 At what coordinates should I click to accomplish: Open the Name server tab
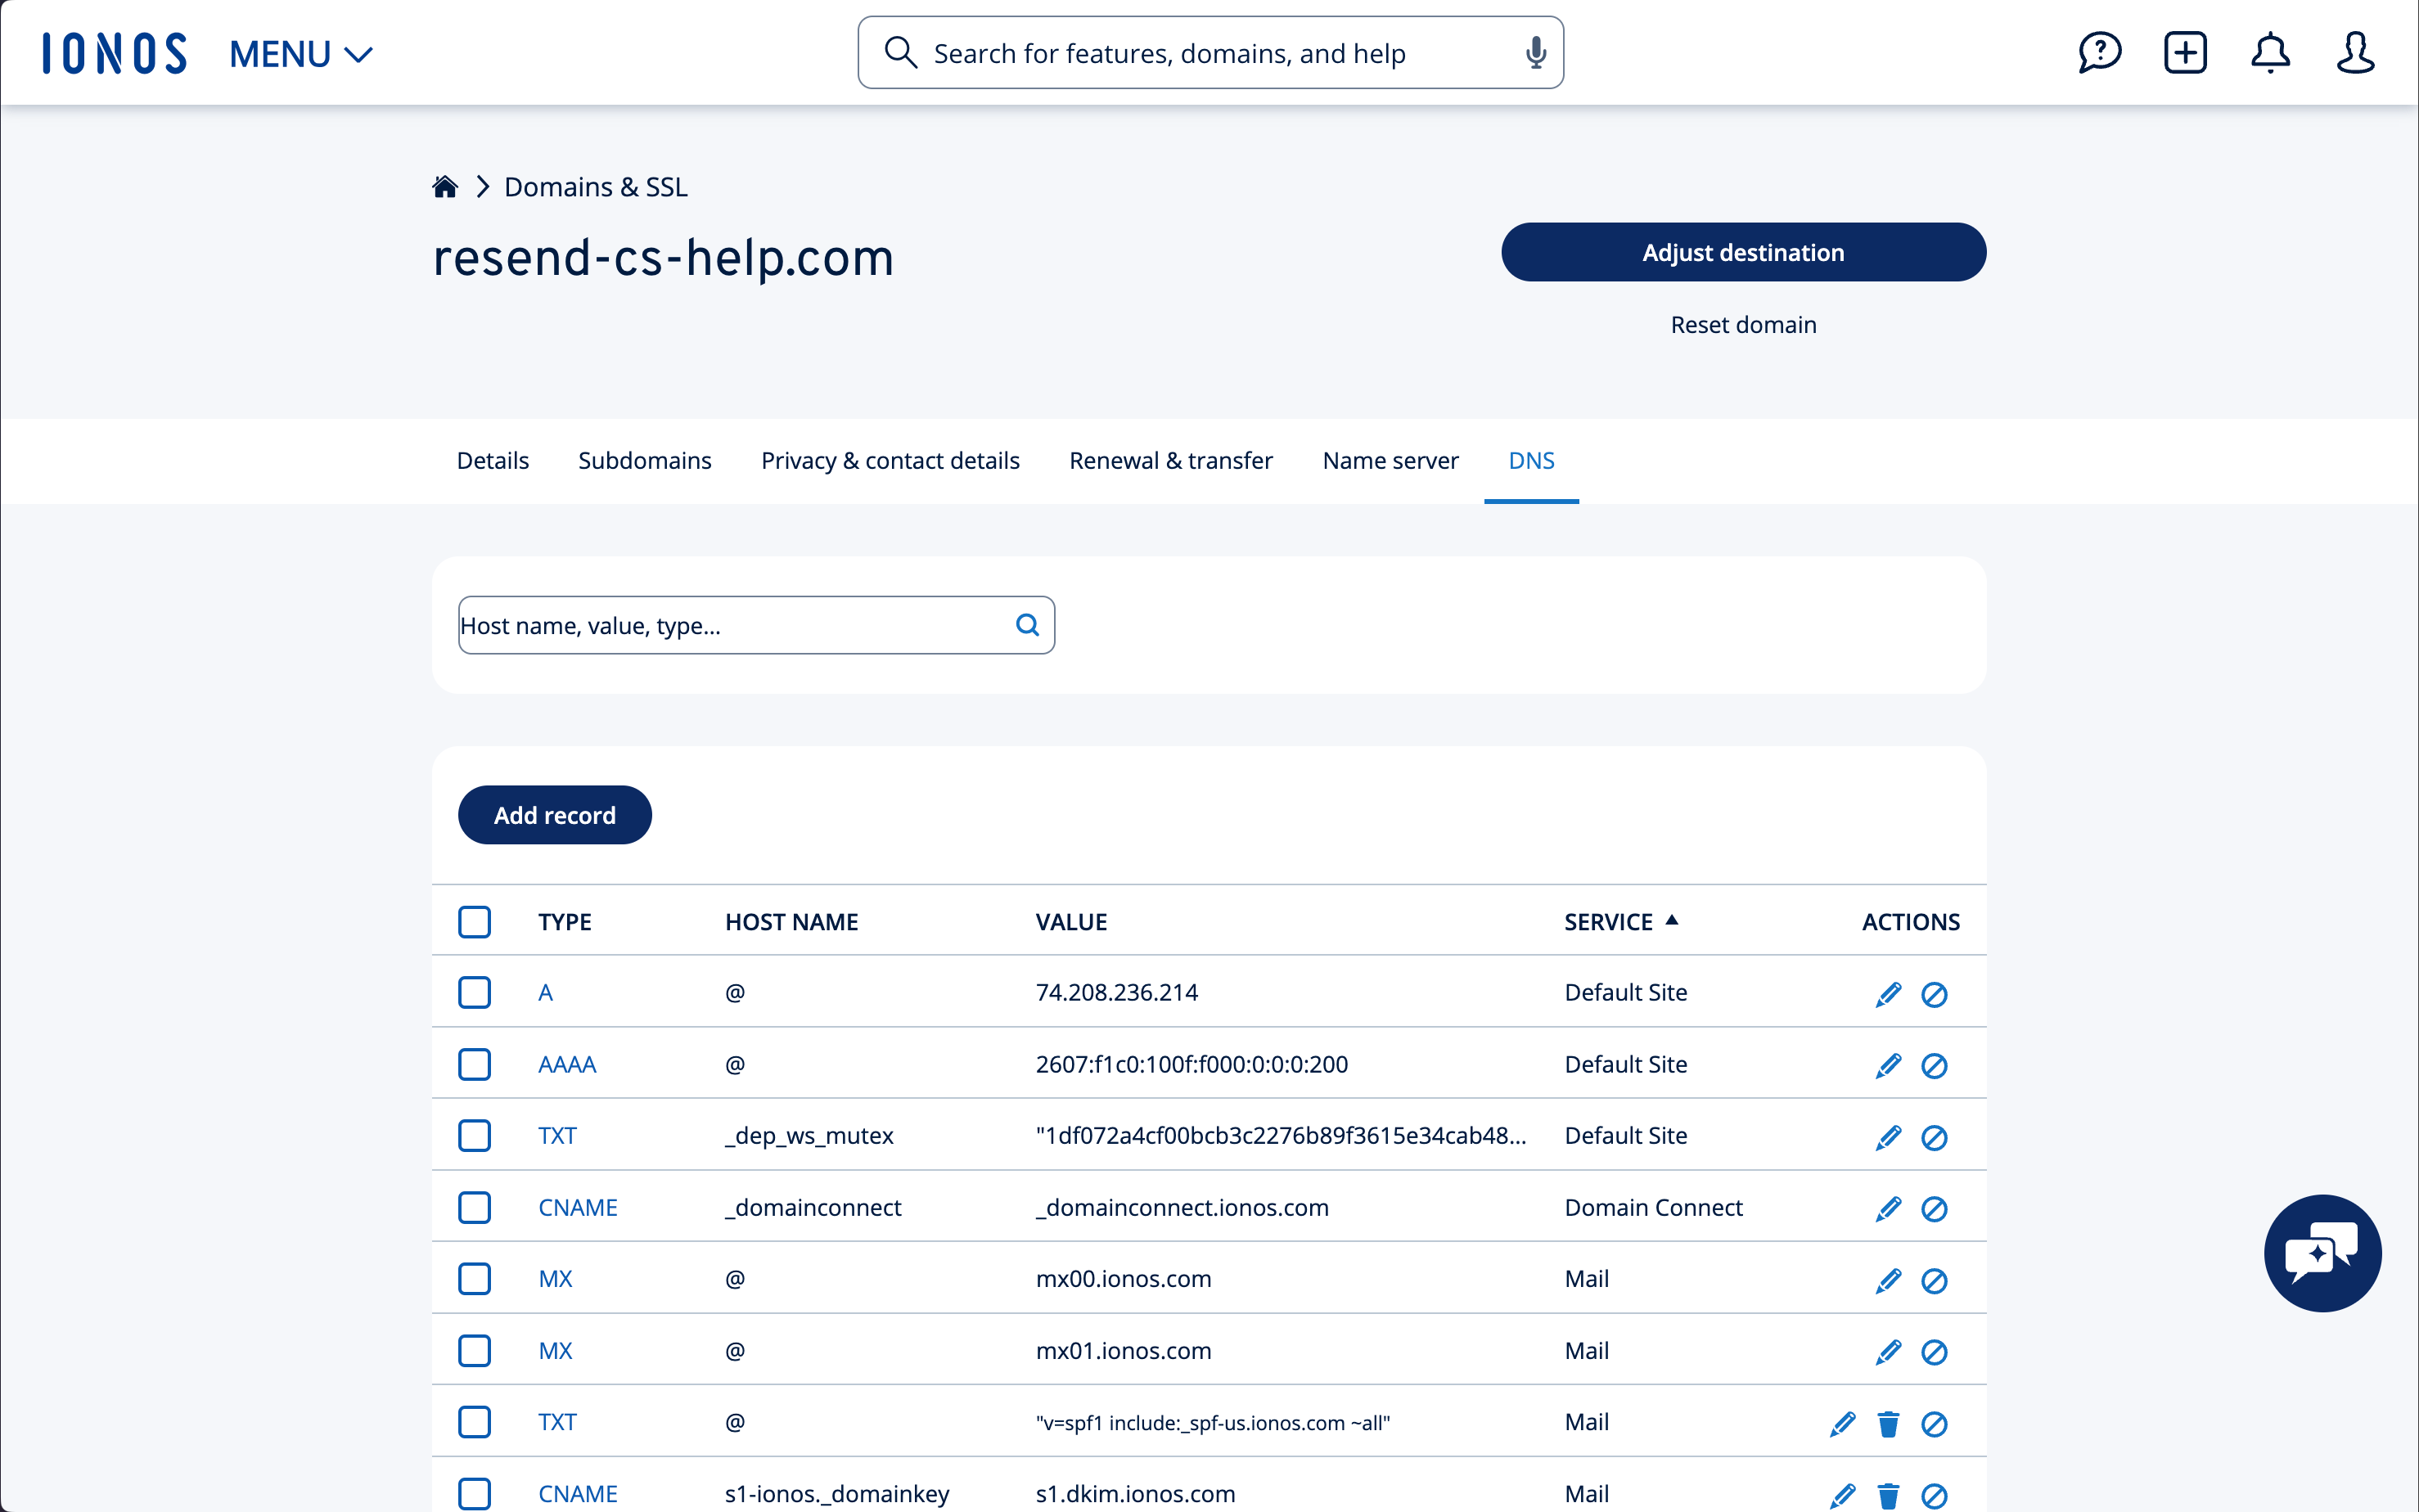point(1390,460)
